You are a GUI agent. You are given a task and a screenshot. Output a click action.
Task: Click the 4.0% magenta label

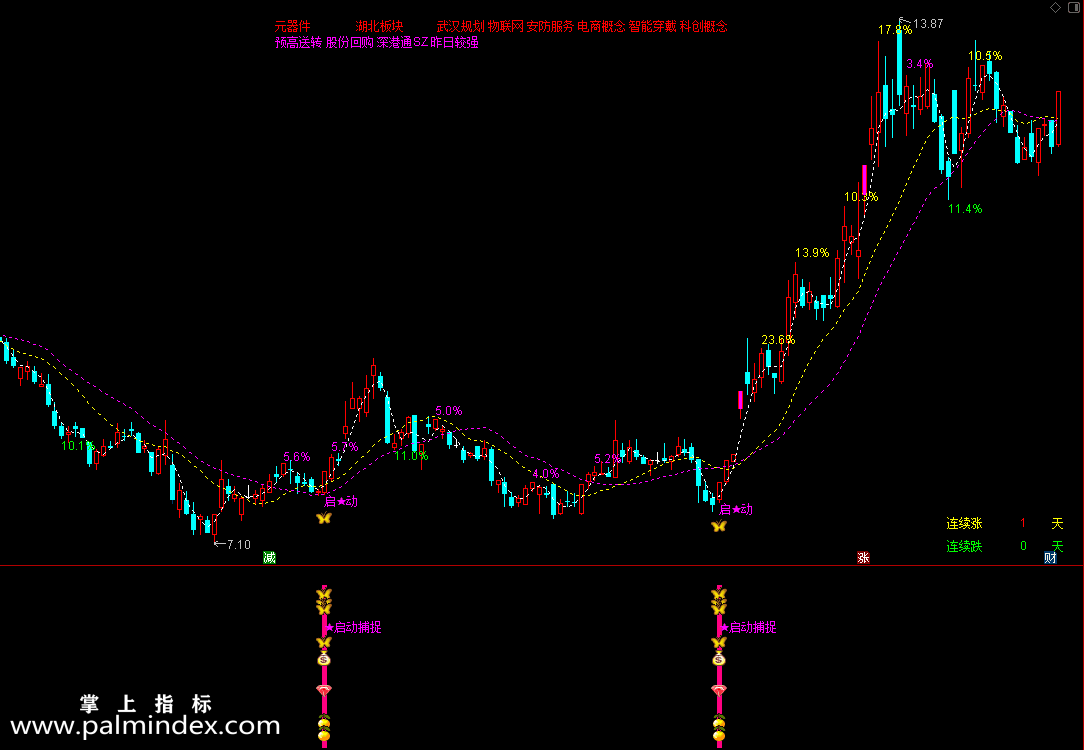pos(545,474)
